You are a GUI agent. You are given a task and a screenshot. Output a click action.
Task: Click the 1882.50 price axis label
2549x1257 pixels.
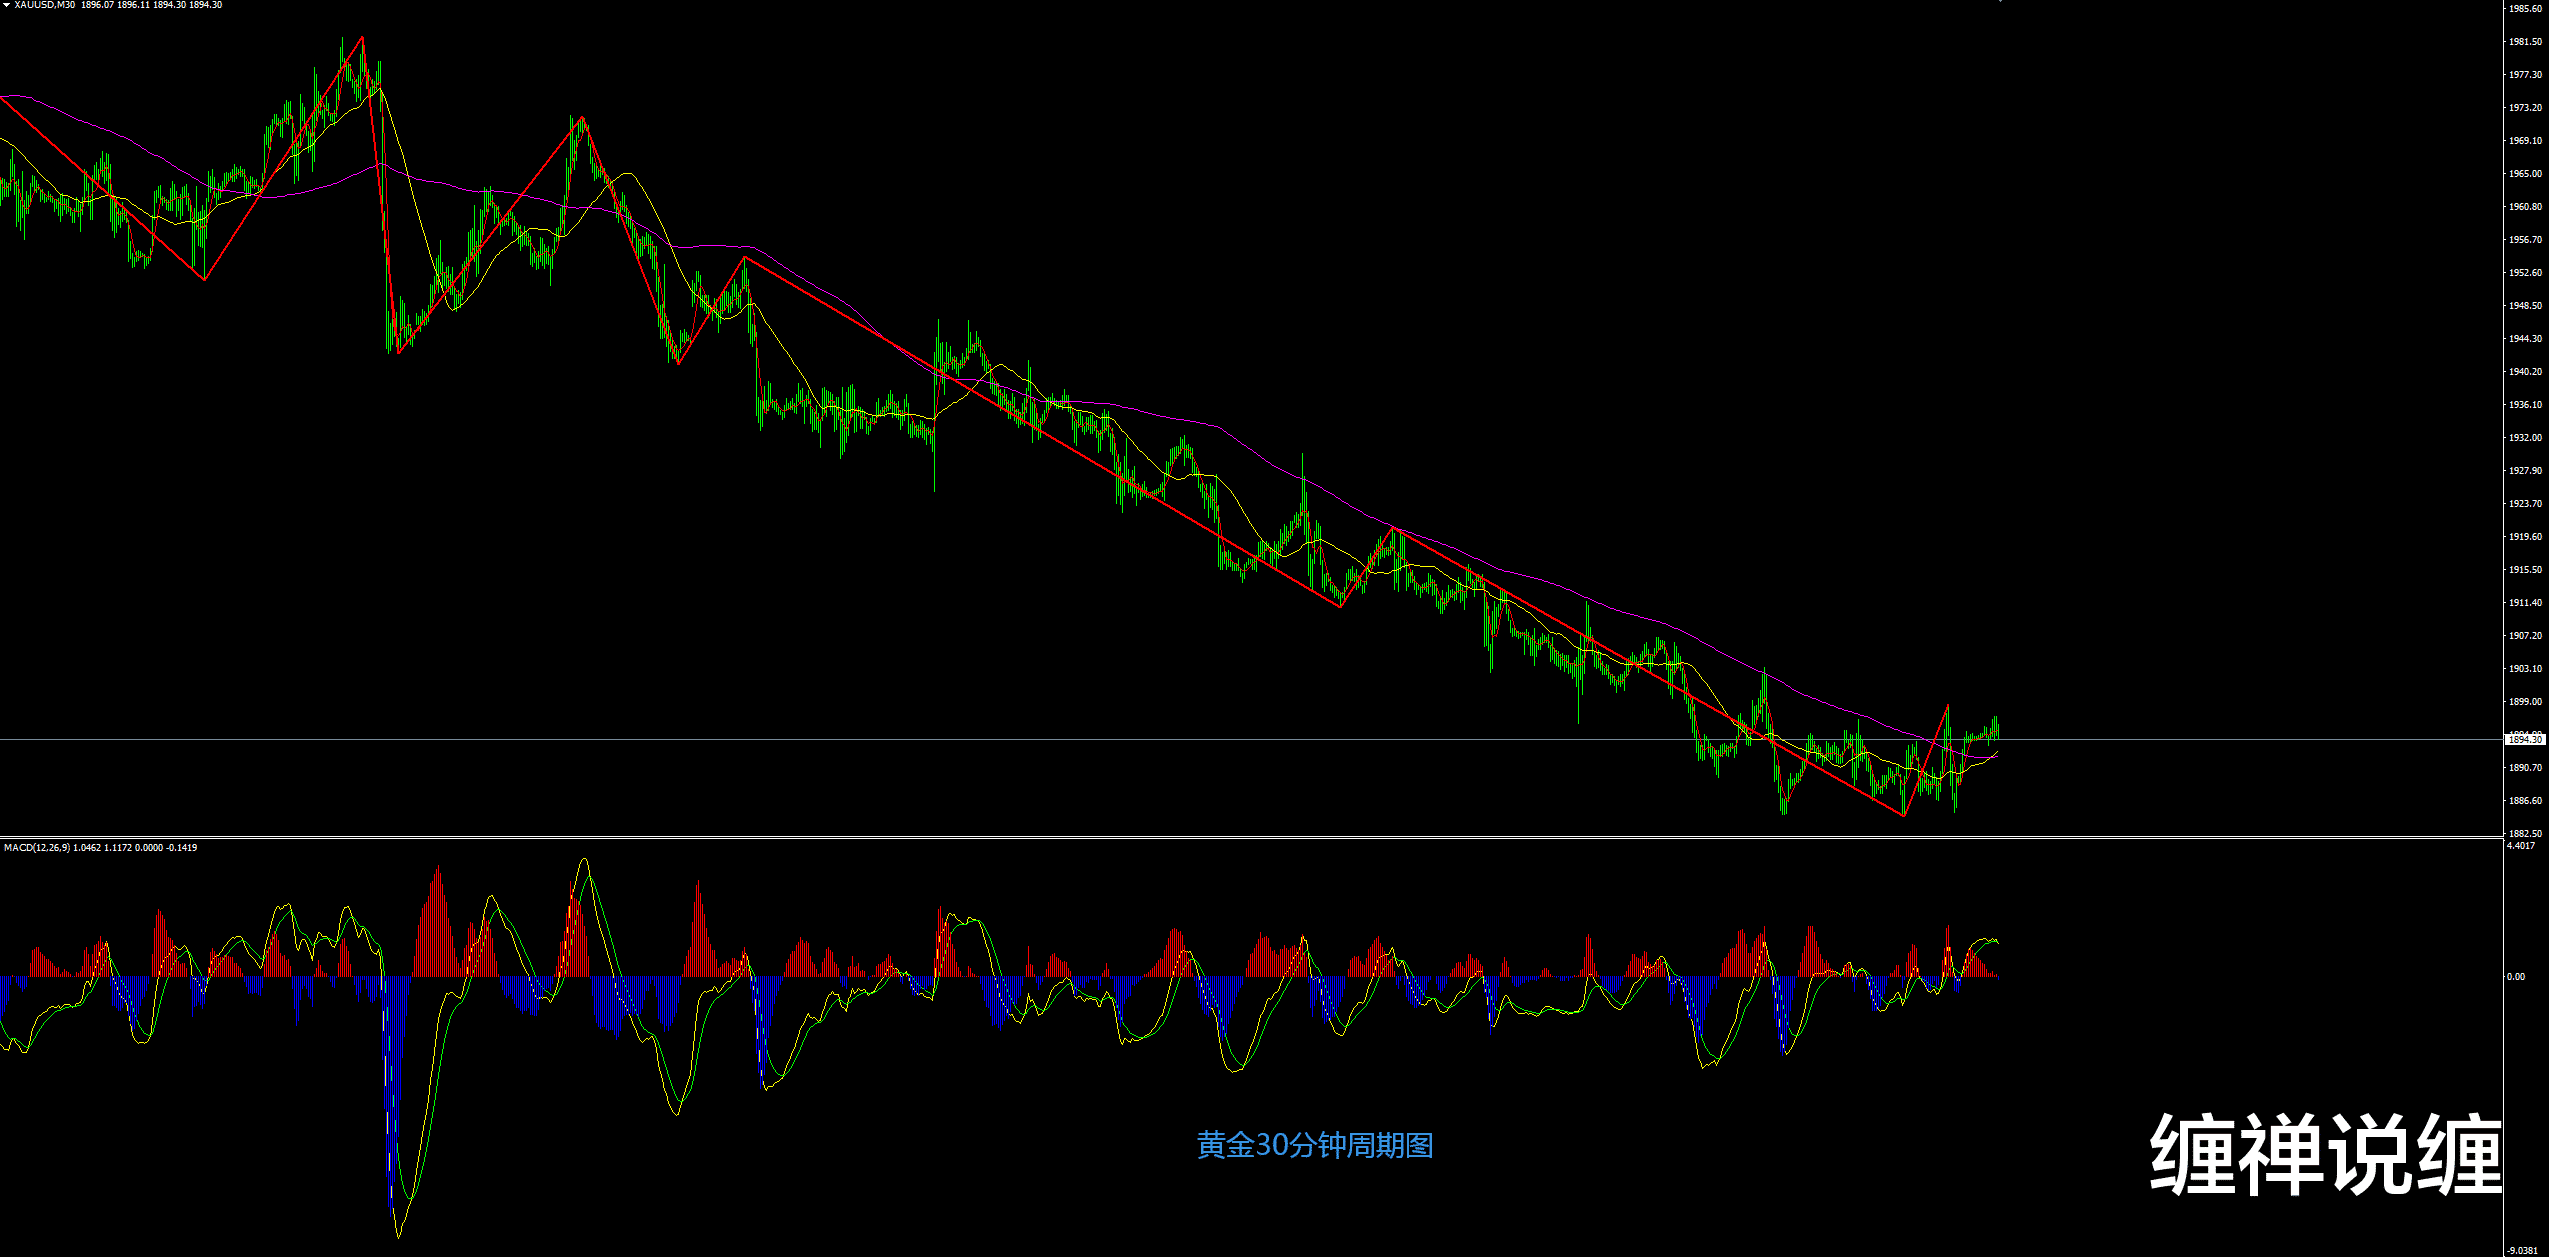click(2525, 833)
